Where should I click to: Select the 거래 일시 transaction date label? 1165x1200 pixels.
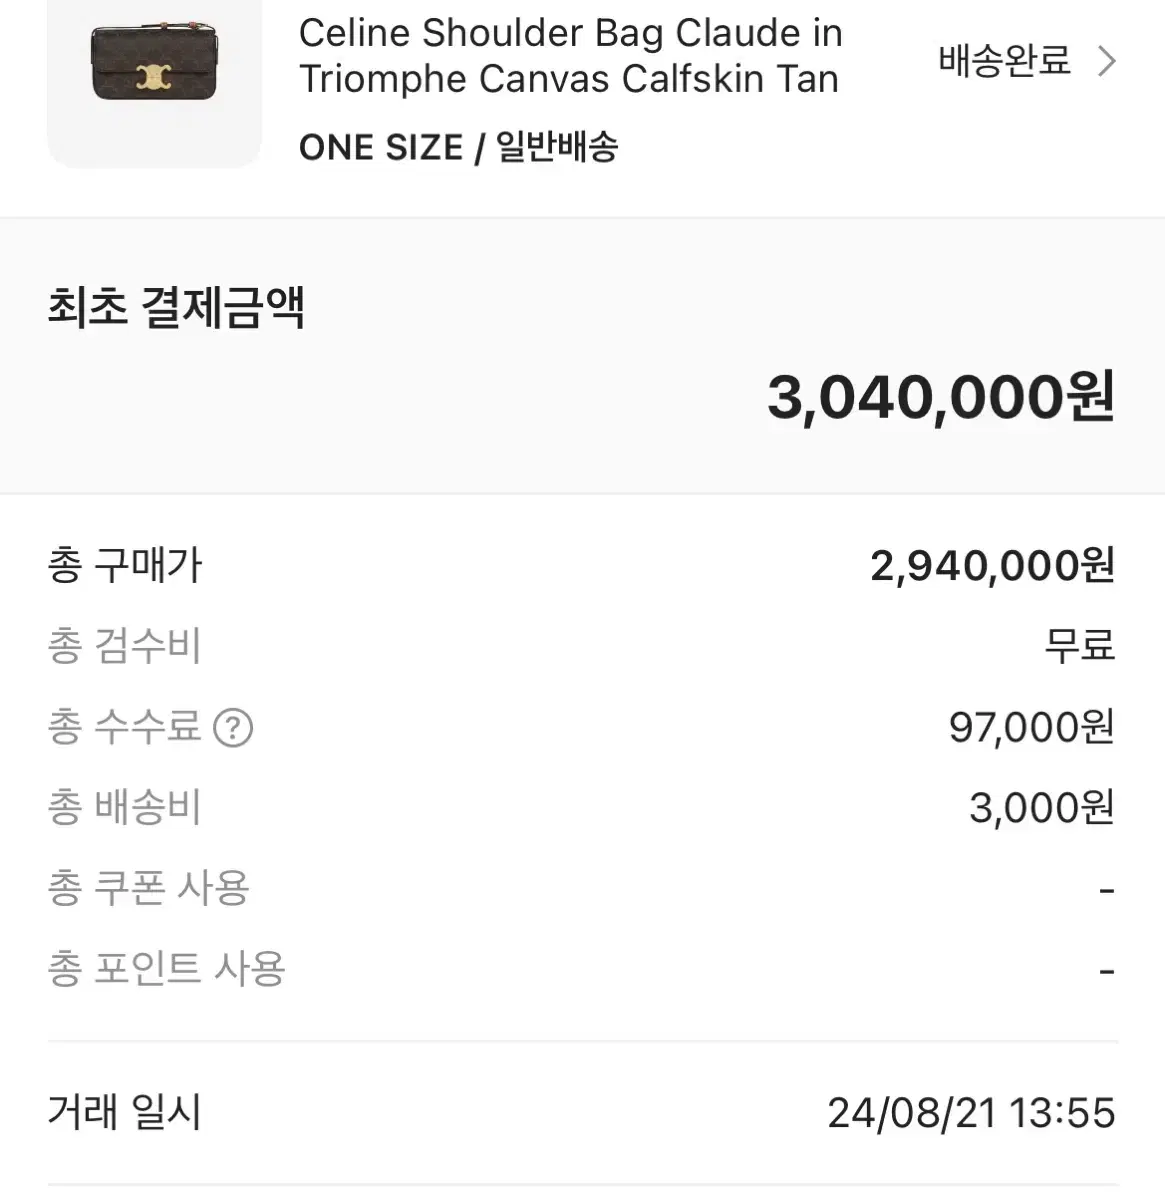125,1112
